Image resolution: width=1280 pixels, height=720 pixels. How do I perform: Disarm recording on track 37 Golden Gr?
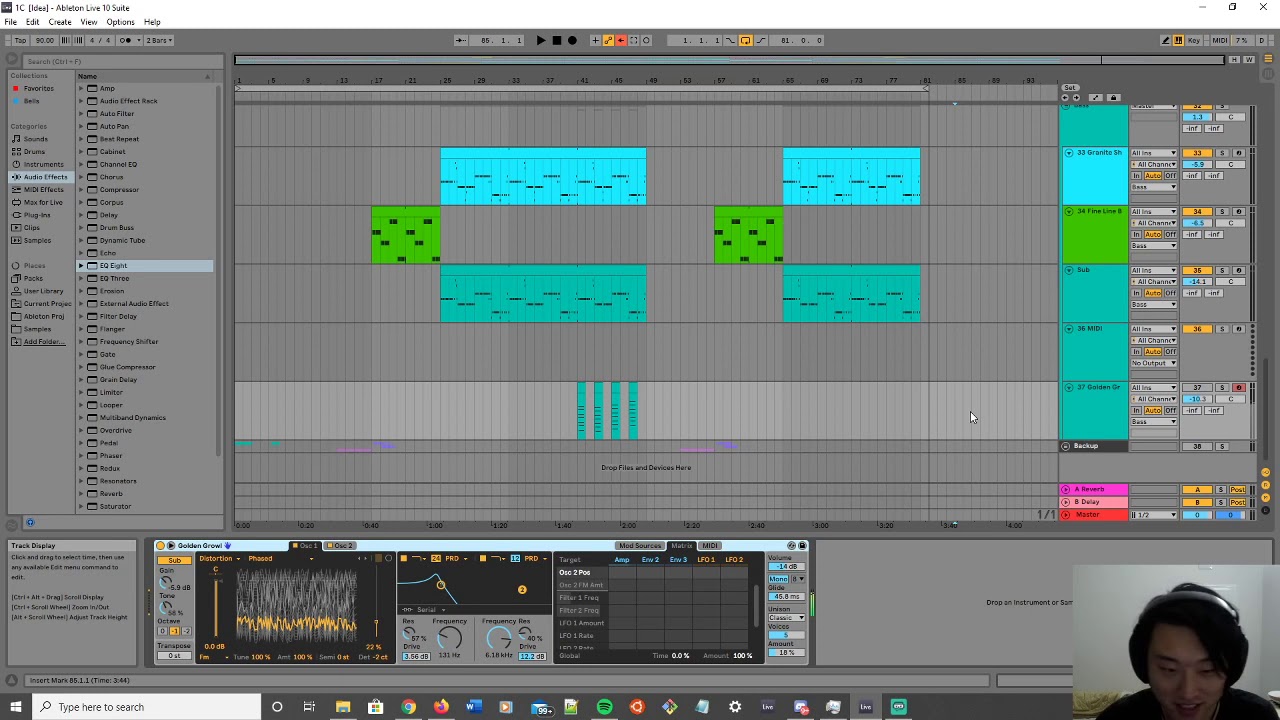click(x=1238, y=387)
